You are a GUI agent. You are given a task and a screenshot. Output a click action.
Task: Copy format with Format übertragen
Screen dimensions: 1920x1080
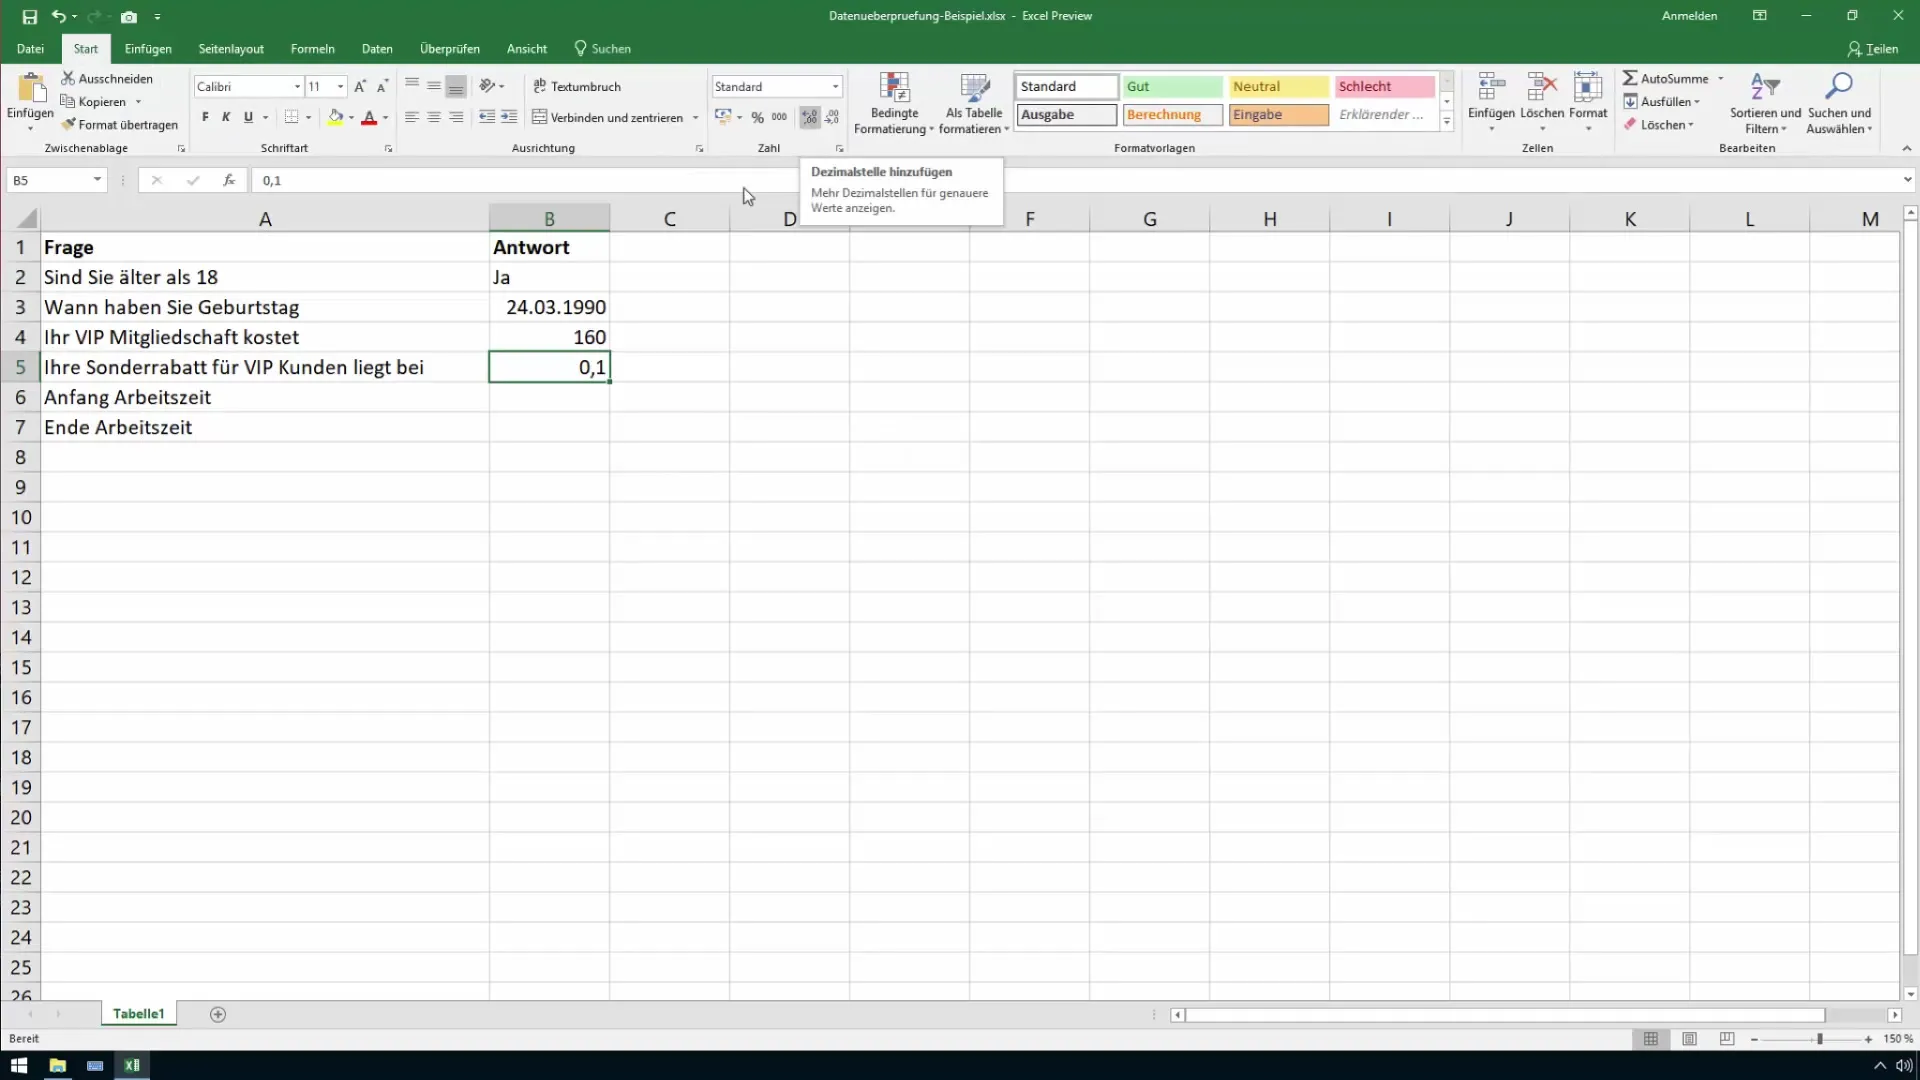tap(119, 125)
